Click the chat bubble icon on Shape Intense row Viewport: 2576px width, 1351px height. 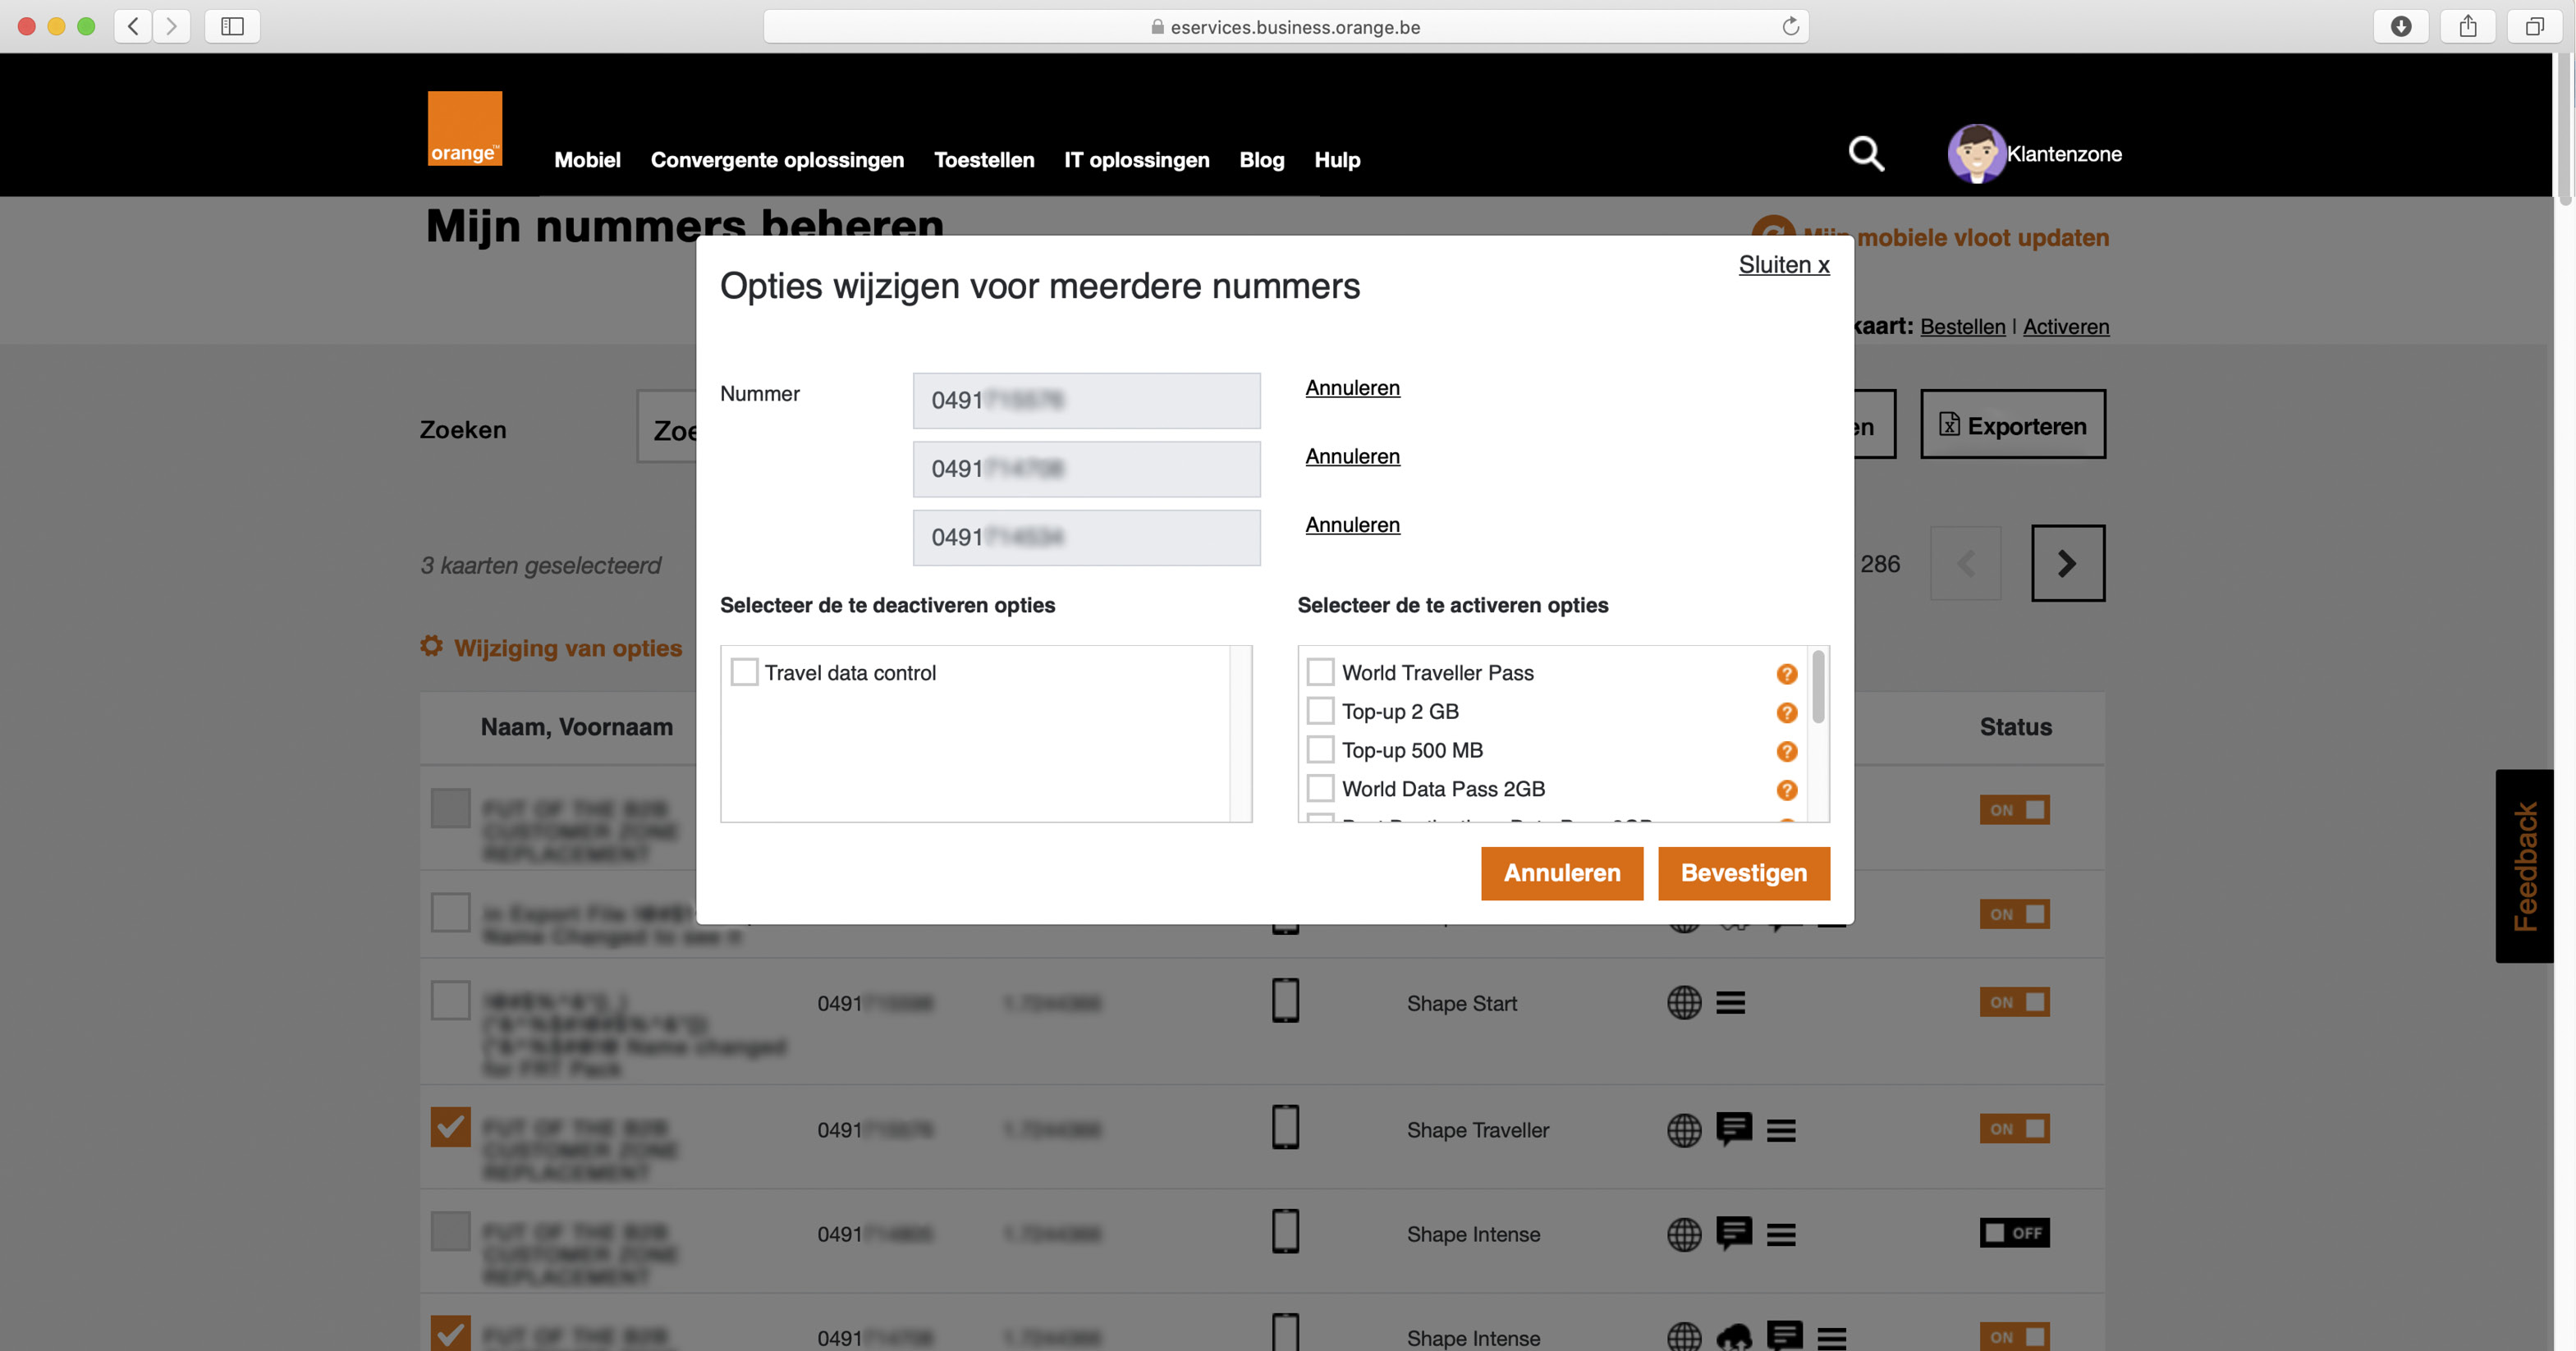pos(1735,1234)
